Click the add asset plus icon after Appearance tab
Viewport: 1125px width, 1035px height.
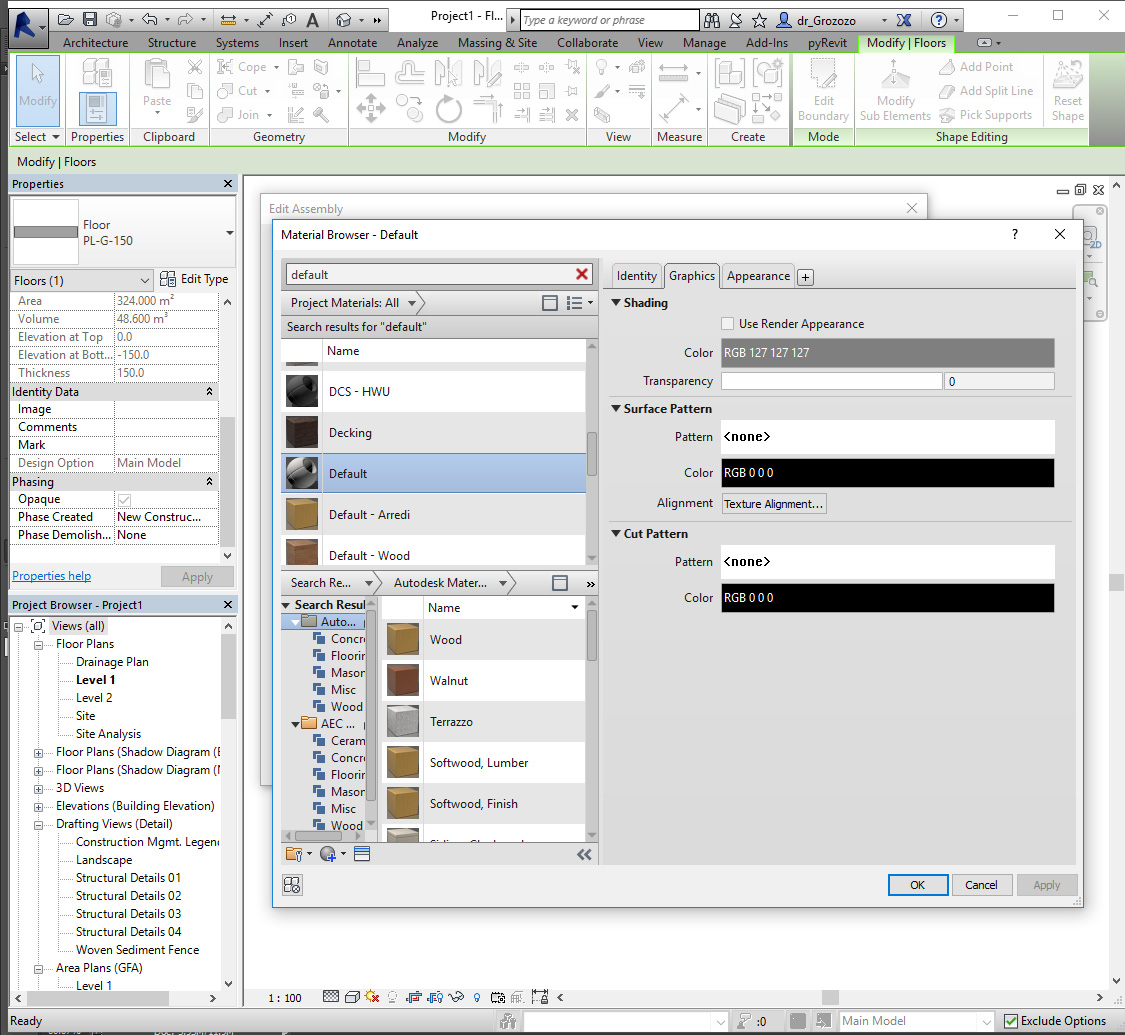[806, 277]
